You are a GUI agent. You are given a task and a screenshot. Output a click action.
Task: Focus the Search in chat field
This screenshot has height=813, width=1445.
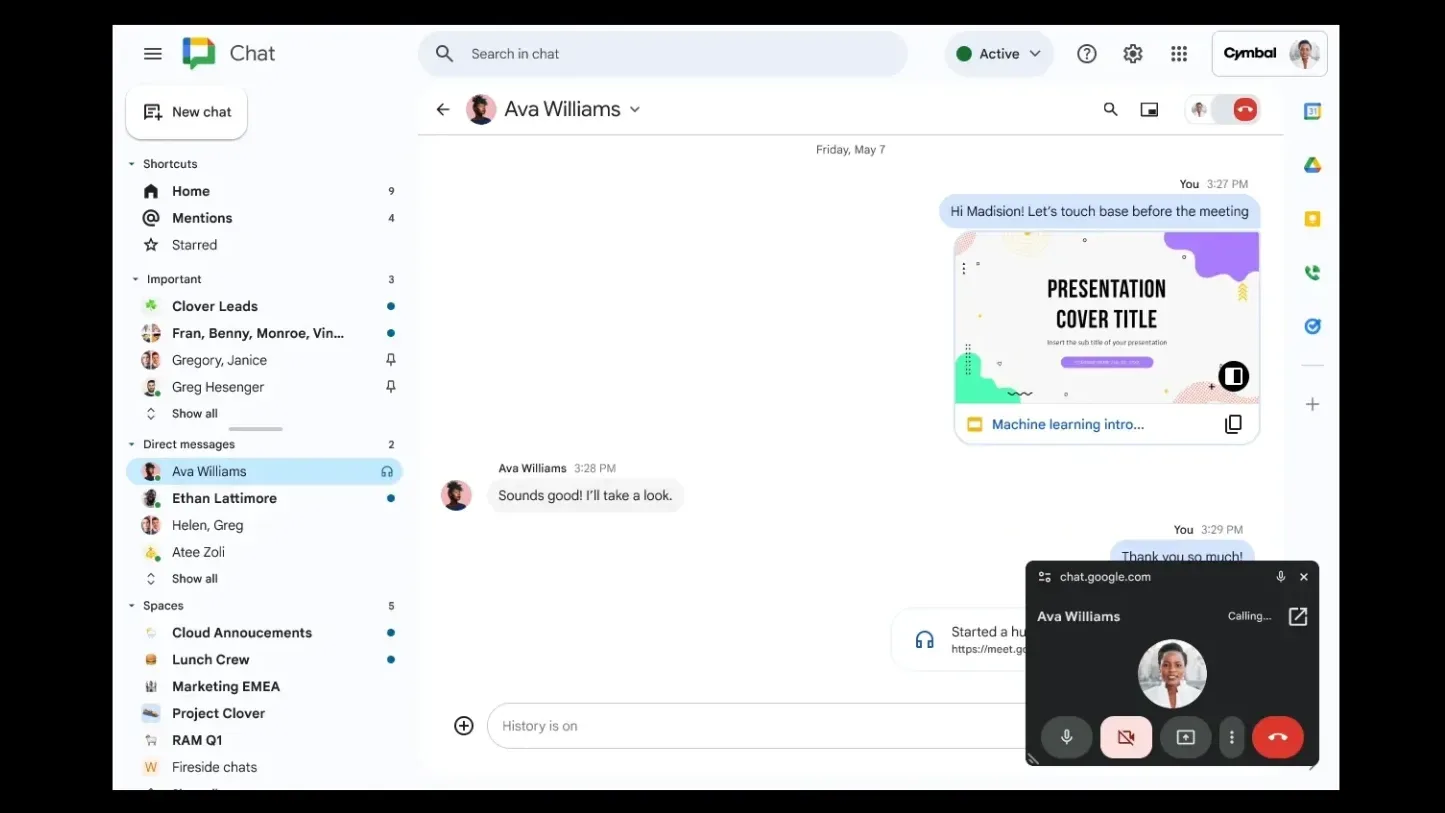pos(663,54)
